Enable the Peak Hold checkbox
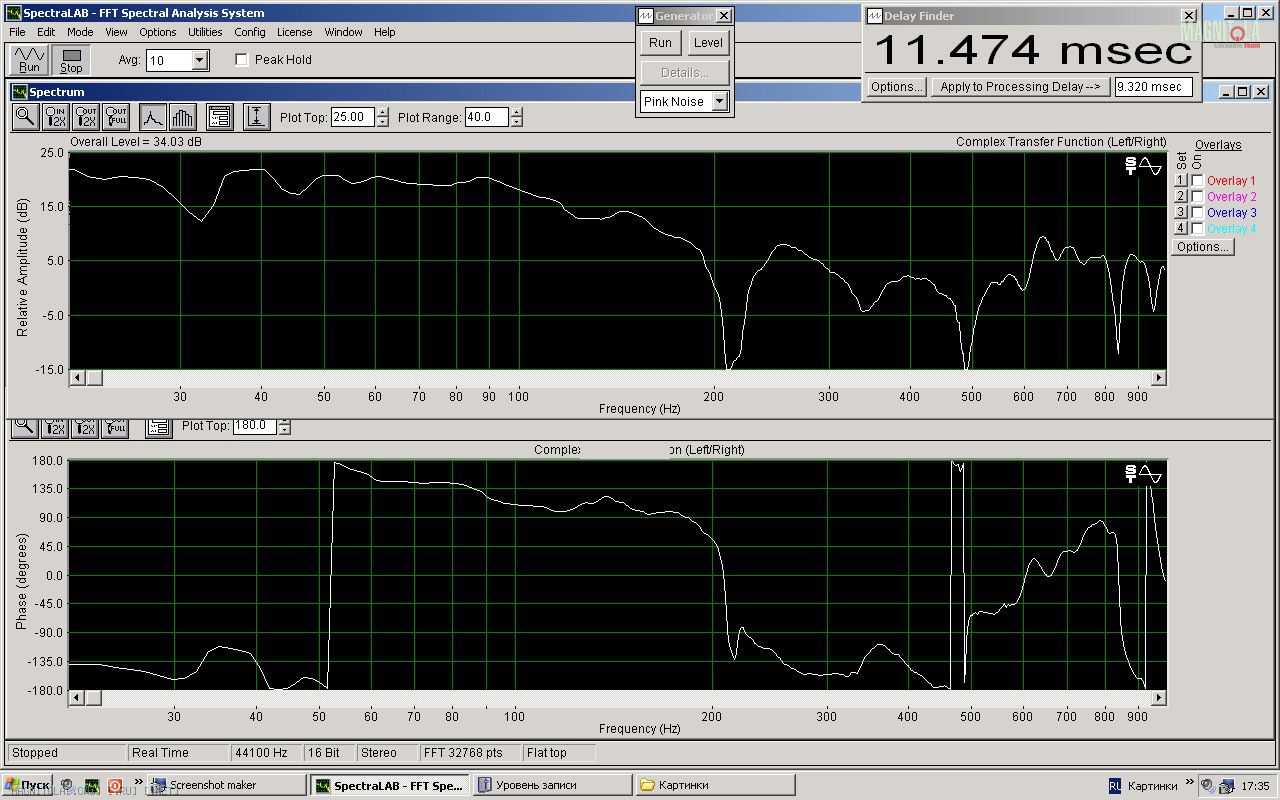The height and width of the screenshot is (800, 1280). pyautogui.click(x=241, y=60)
